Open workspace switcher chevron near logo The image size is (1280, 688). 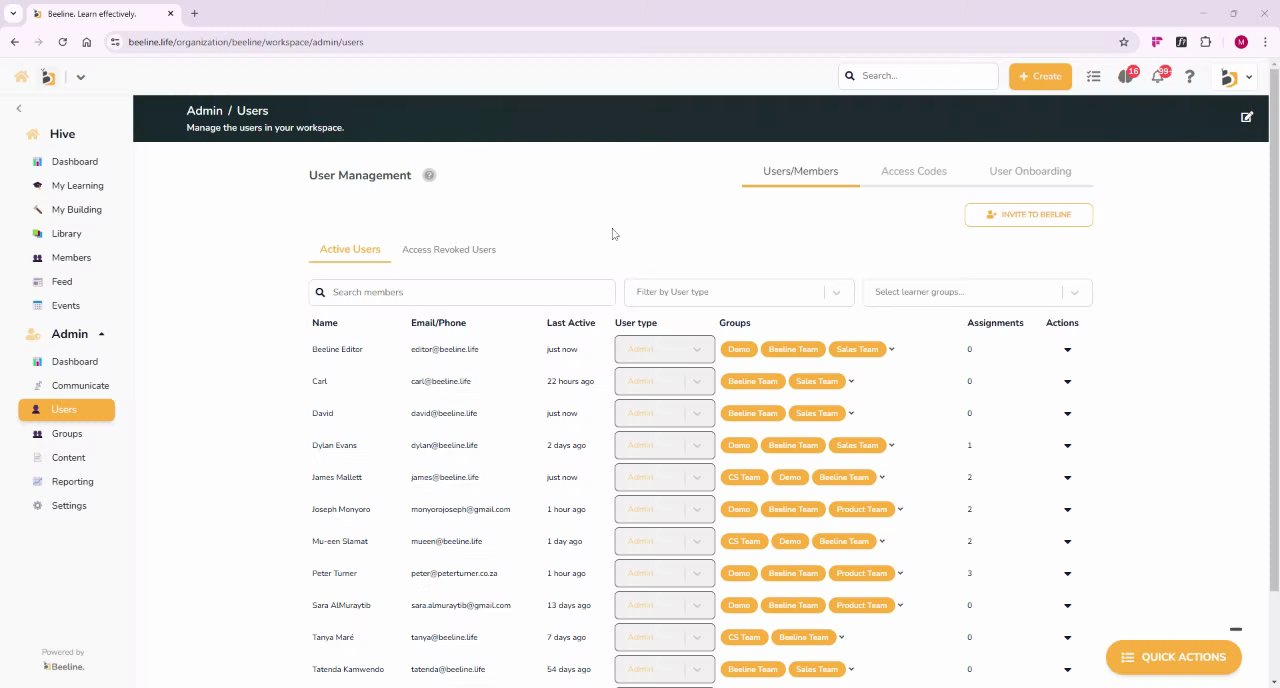click(x=81, y=77)
